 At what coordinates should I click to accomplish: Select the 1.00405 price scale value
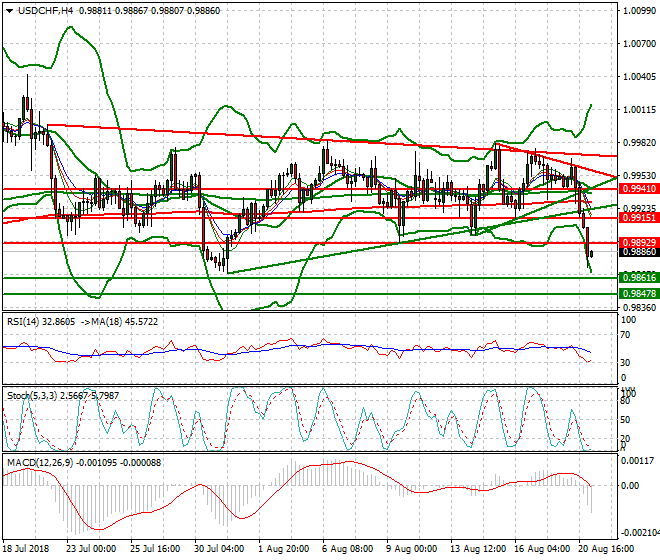639,76
